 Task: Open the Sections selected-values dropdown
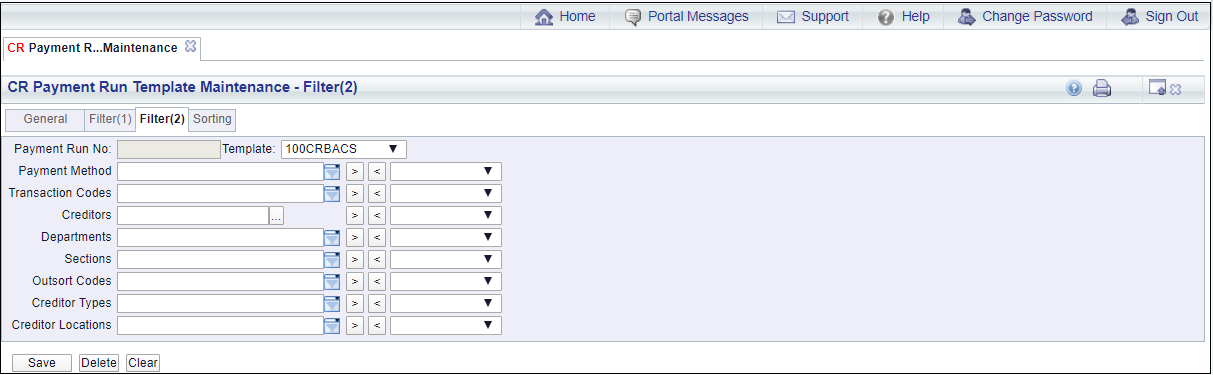click(446, 259)
